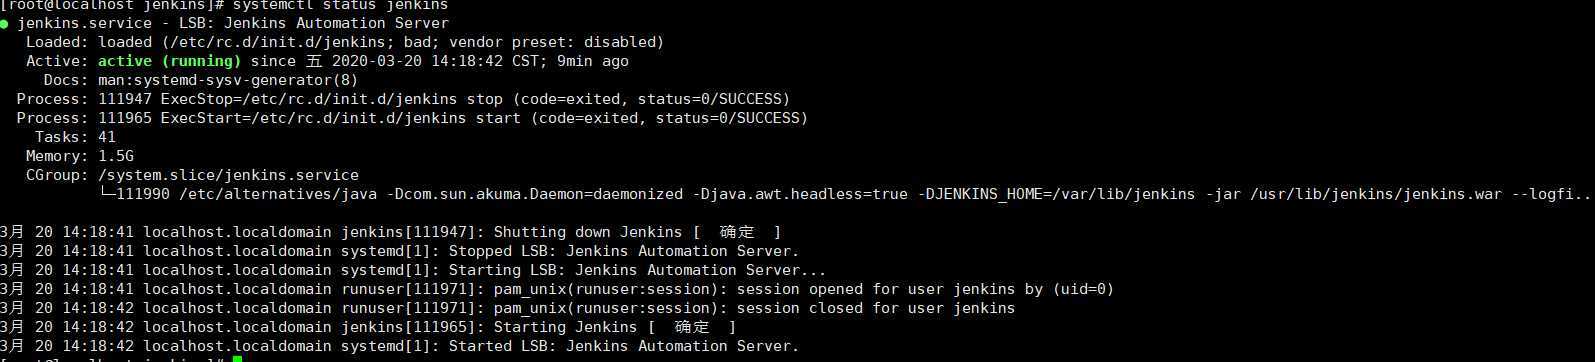Click the man:systemd-sysv-generator(8) docs reference
Image resolution: width=1595 pixels, height=362 pixels.
(x=228, y=80)
